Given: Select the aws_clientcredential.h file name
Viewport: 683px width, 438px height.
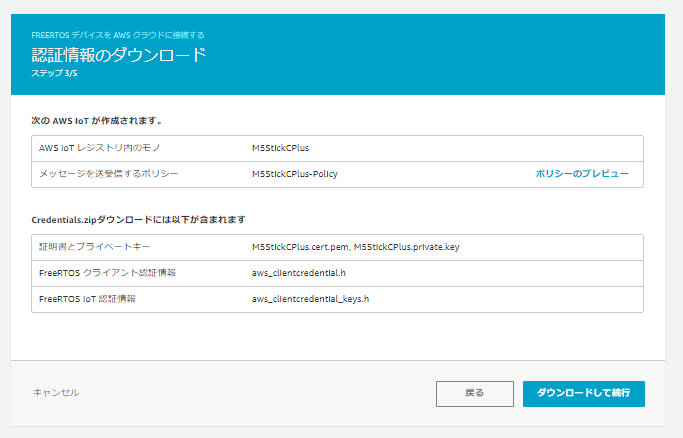Looking at the screenshot, I should point(299,273).
